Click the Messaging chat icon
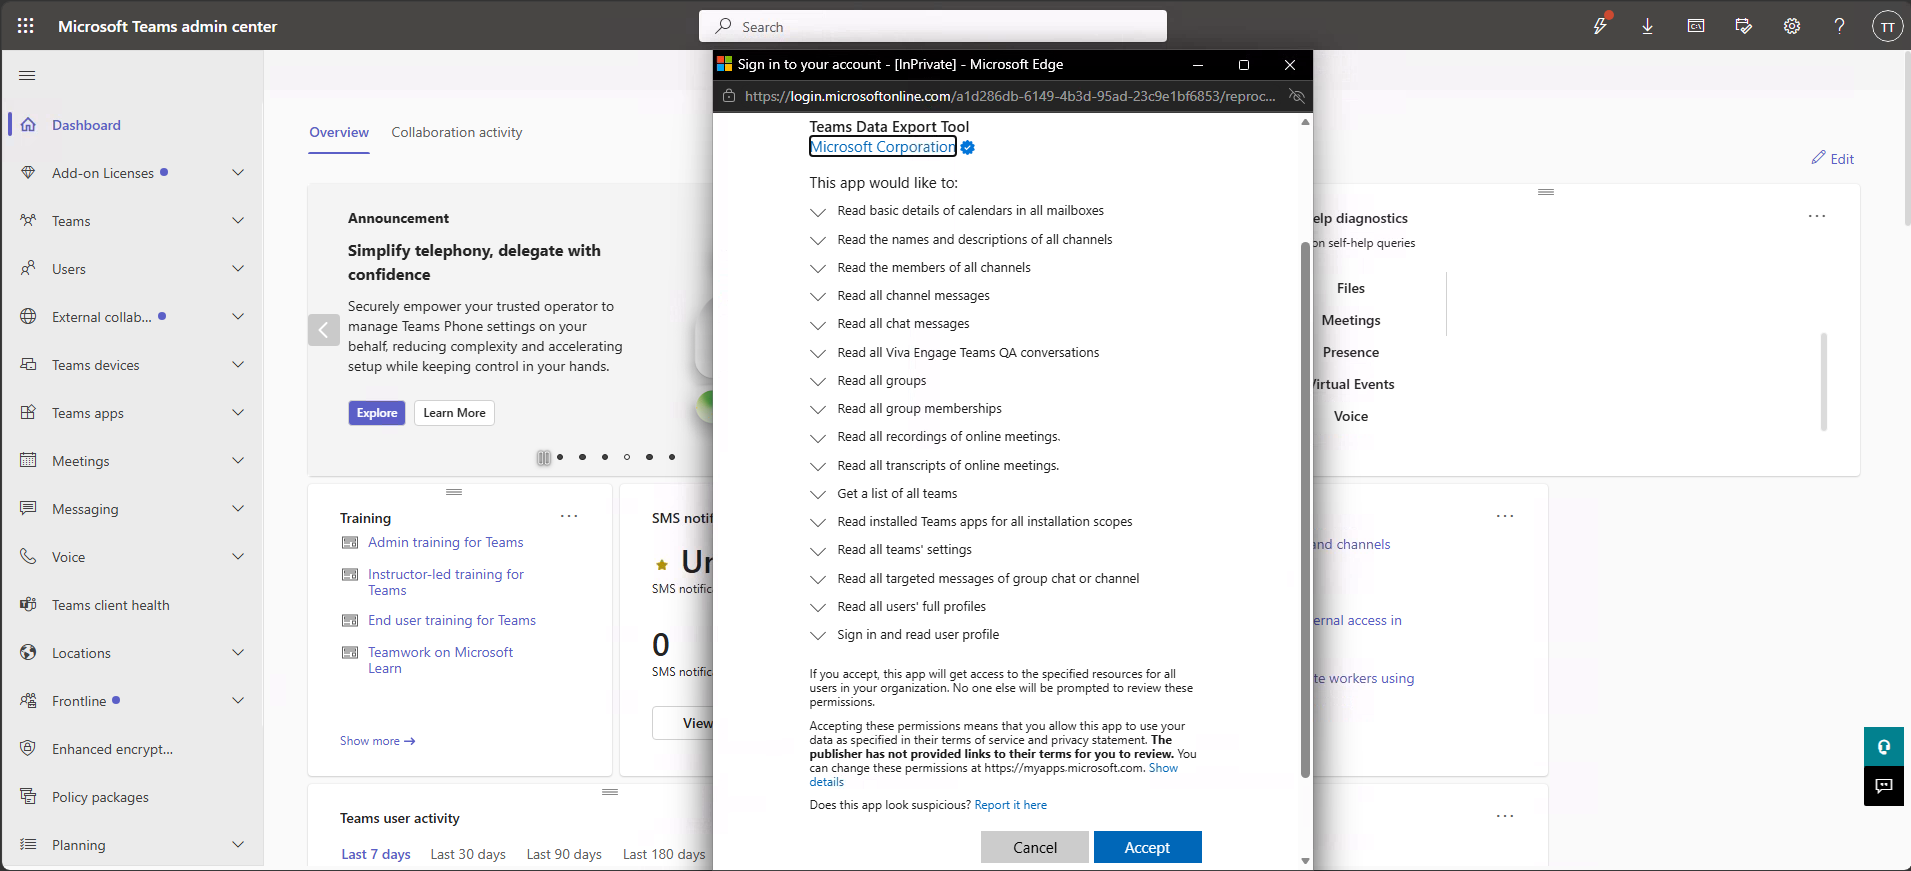This screenshot has height=871, width=1911. pos(28,508)
